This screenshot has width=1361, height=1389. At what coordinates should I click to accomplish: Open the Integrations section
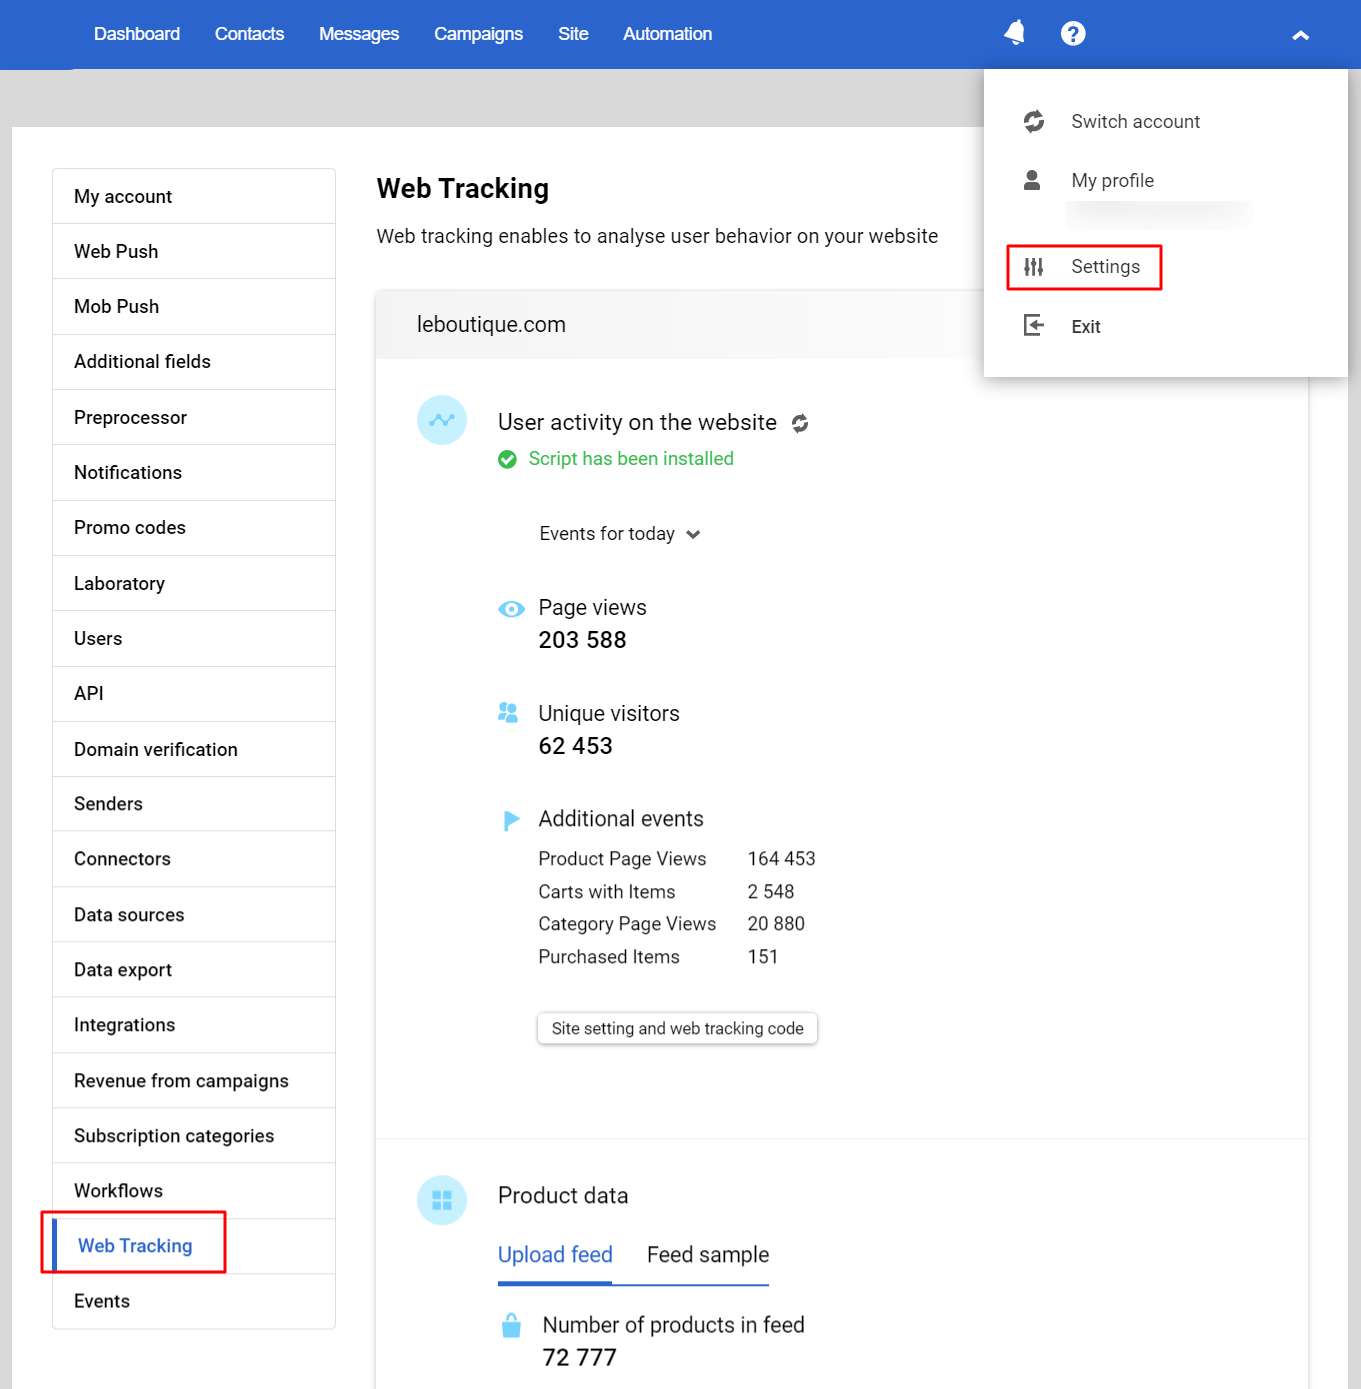pyautogui.click(x=194, y=1025)
